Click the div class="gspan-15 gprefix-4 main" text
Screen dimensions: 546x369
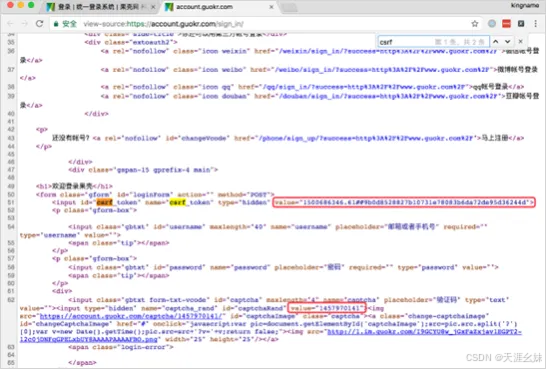[143, 170]
